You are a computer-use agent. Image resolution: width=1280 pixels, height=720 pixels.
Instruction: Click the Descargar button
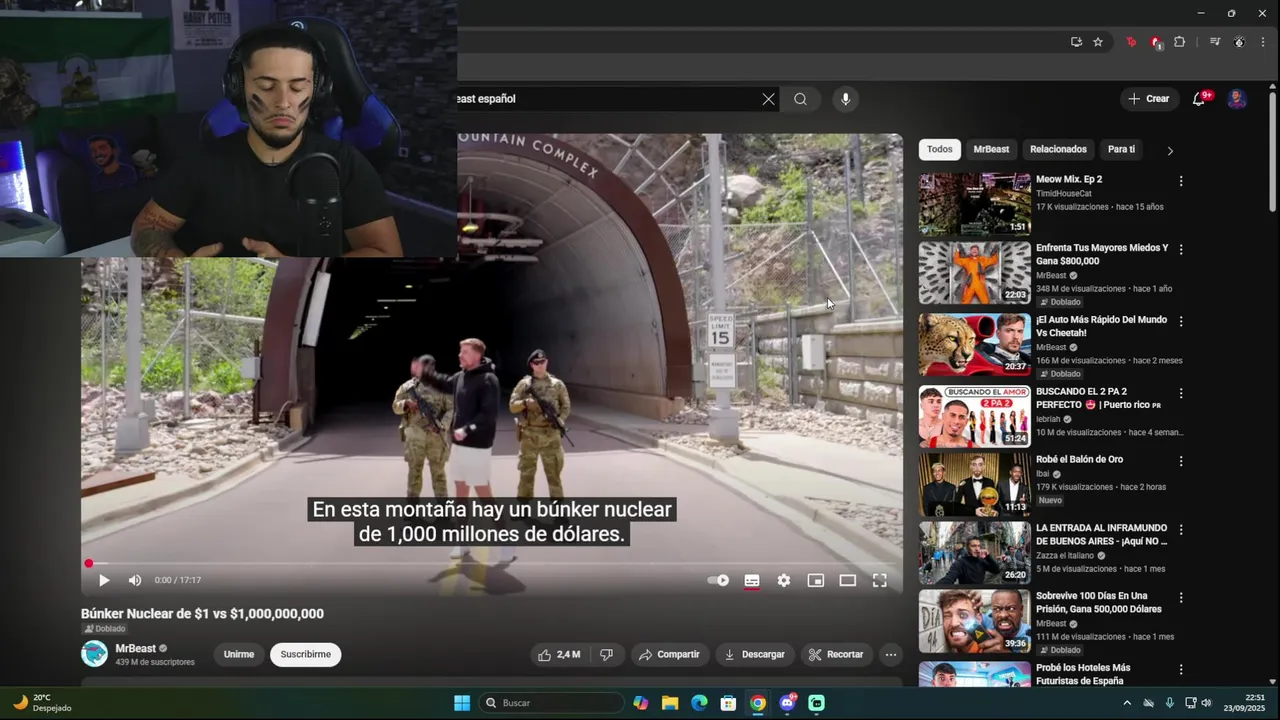point(755,654)
